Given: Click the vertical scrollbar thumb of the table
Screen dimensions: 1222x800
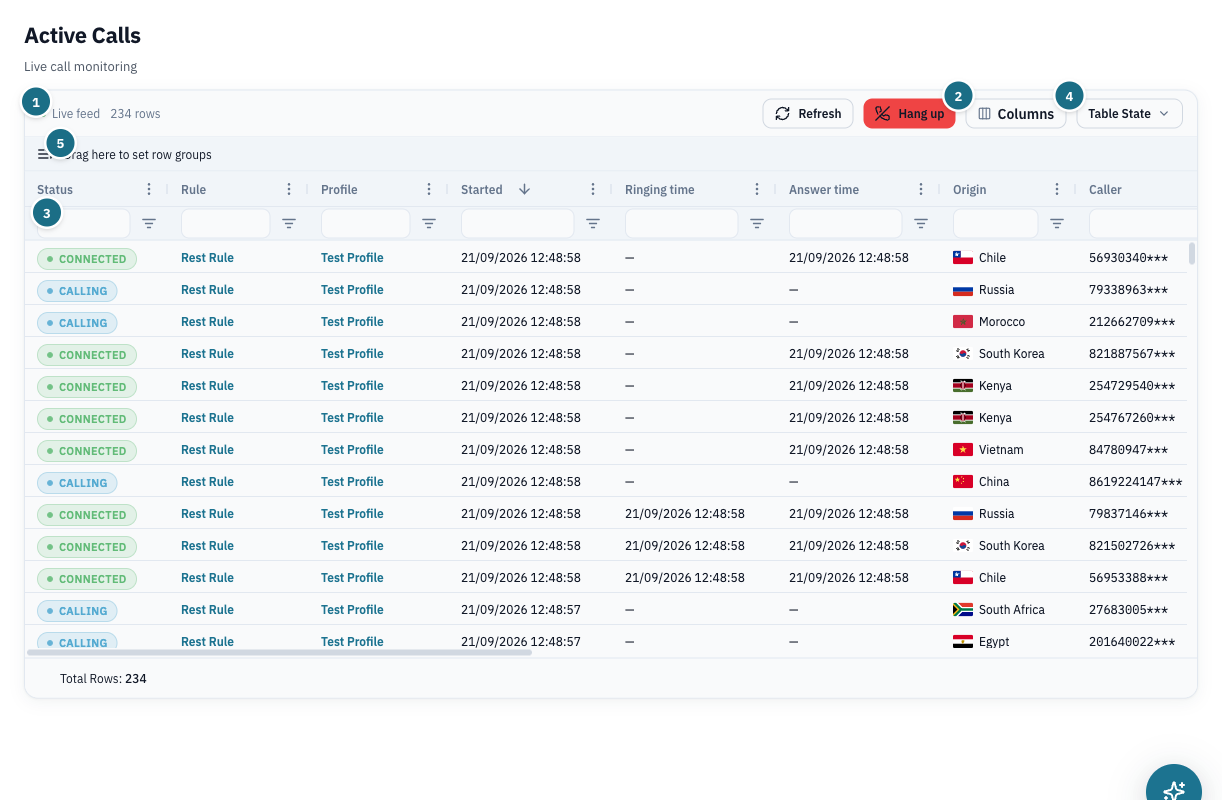Looking at the screenshot, I should 1191,253.
